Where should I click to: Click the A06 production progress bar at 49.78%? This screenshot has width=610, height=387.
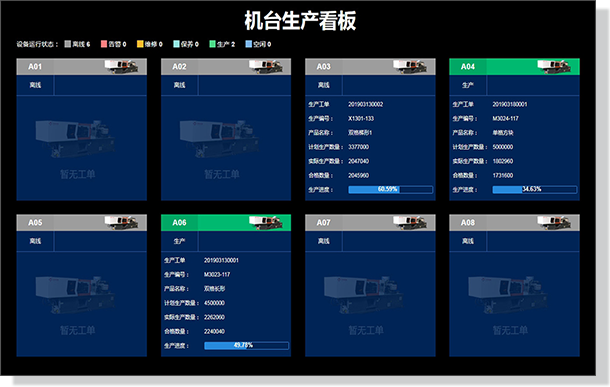247,345
